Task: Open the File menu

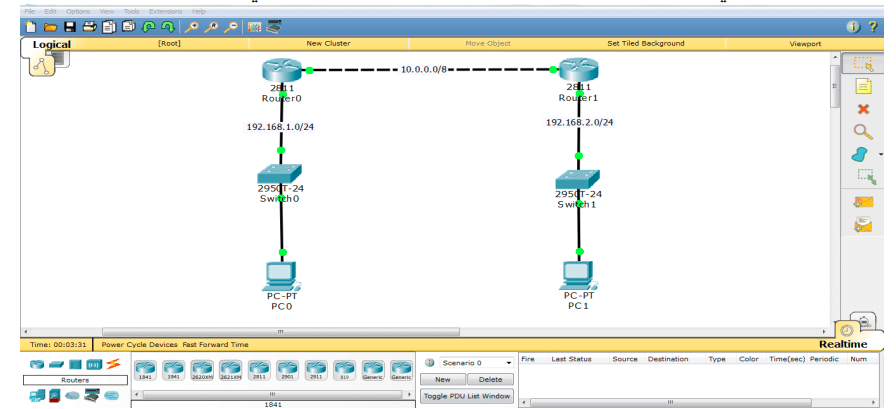Action: click(x=29, y=11)
